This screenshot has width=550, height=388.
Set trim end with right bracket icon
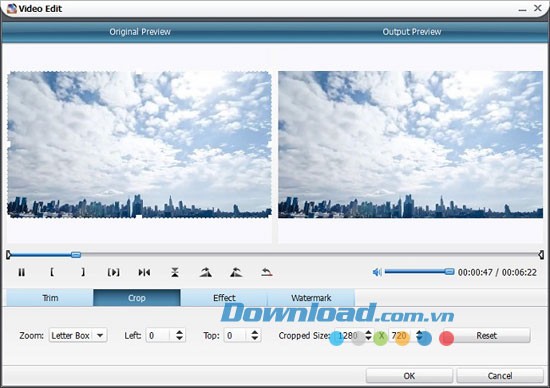click(83, 272)
